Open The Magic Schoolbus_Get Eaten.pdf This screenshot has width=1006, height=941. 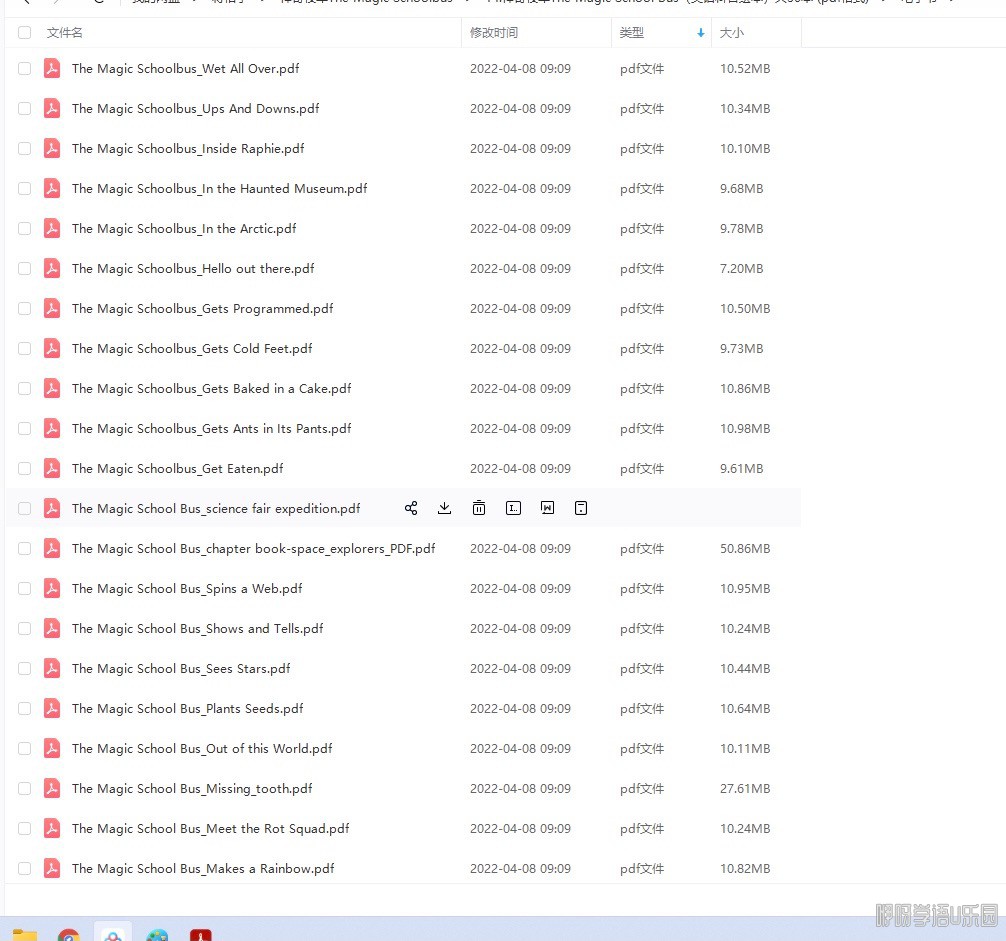pyautogui.click(x=178, y=469)
